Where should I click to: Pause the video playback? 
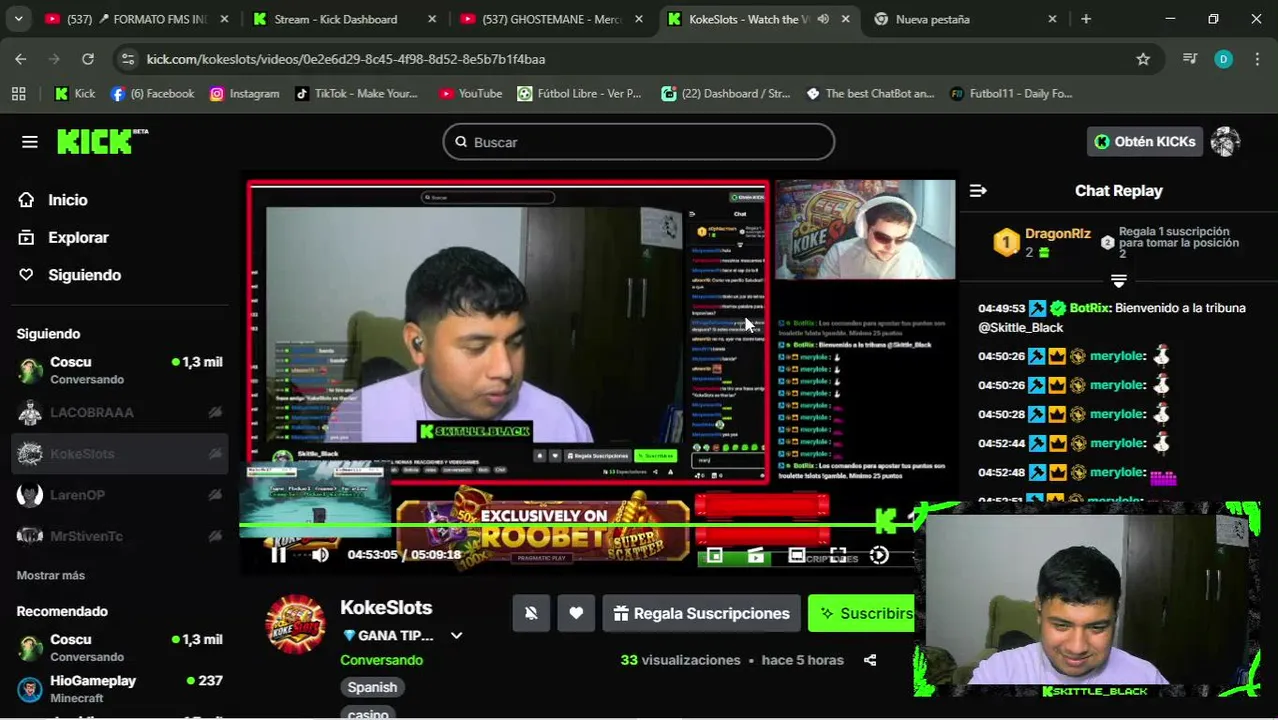pyautogui.click(x=278, y=555)
